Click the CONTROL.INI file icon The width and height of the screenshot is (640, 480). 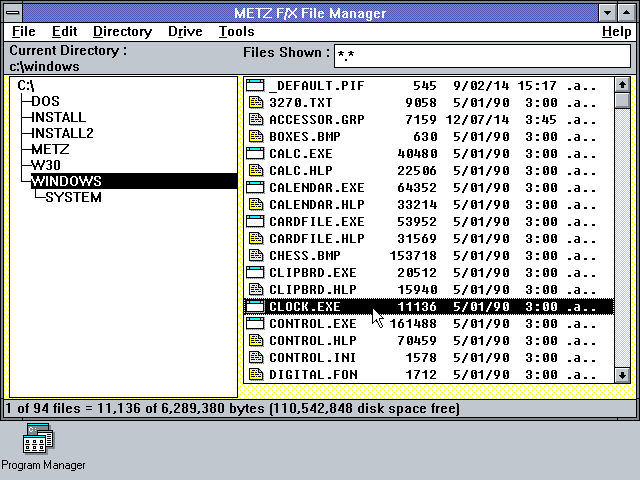click(x=256, y=358)
